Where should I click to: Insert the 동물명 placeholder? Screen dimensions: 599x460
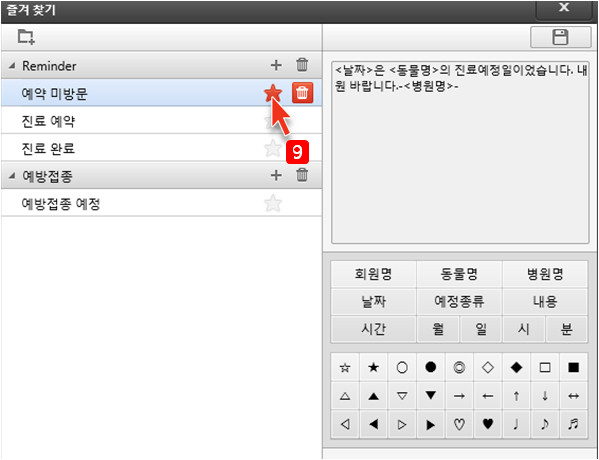point(459,274)
